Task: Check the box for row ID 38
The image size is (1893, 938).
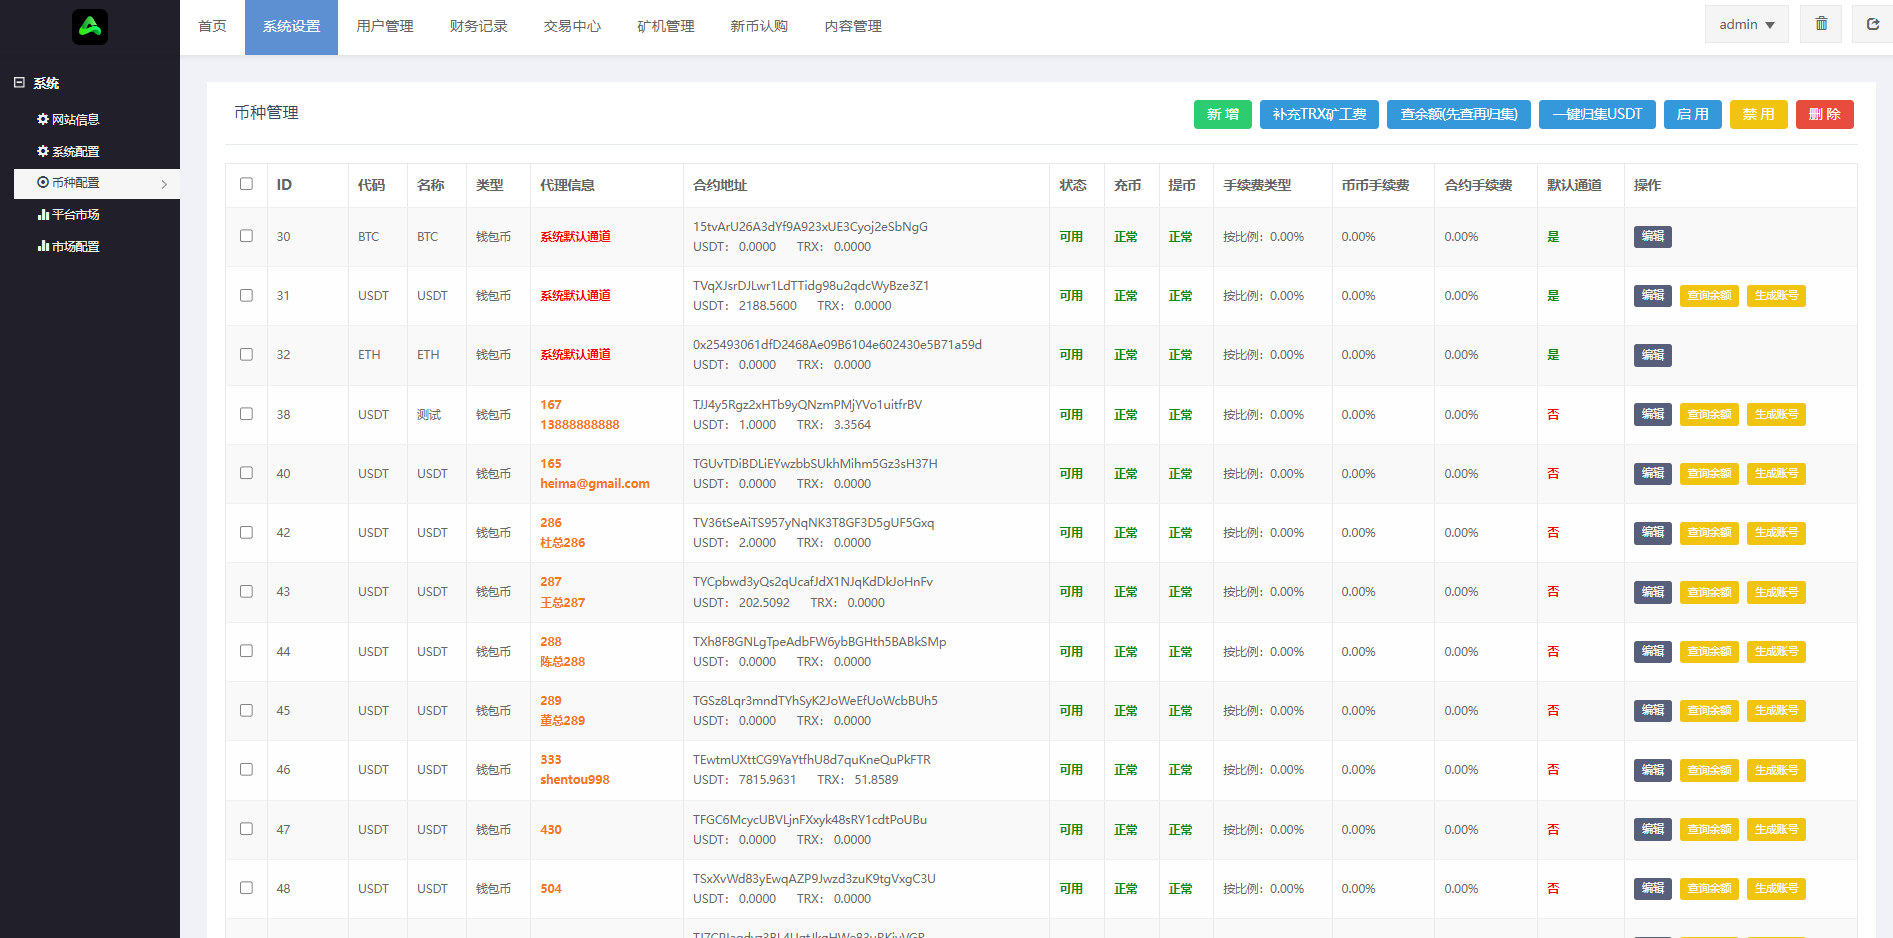Action: [246, 413]
